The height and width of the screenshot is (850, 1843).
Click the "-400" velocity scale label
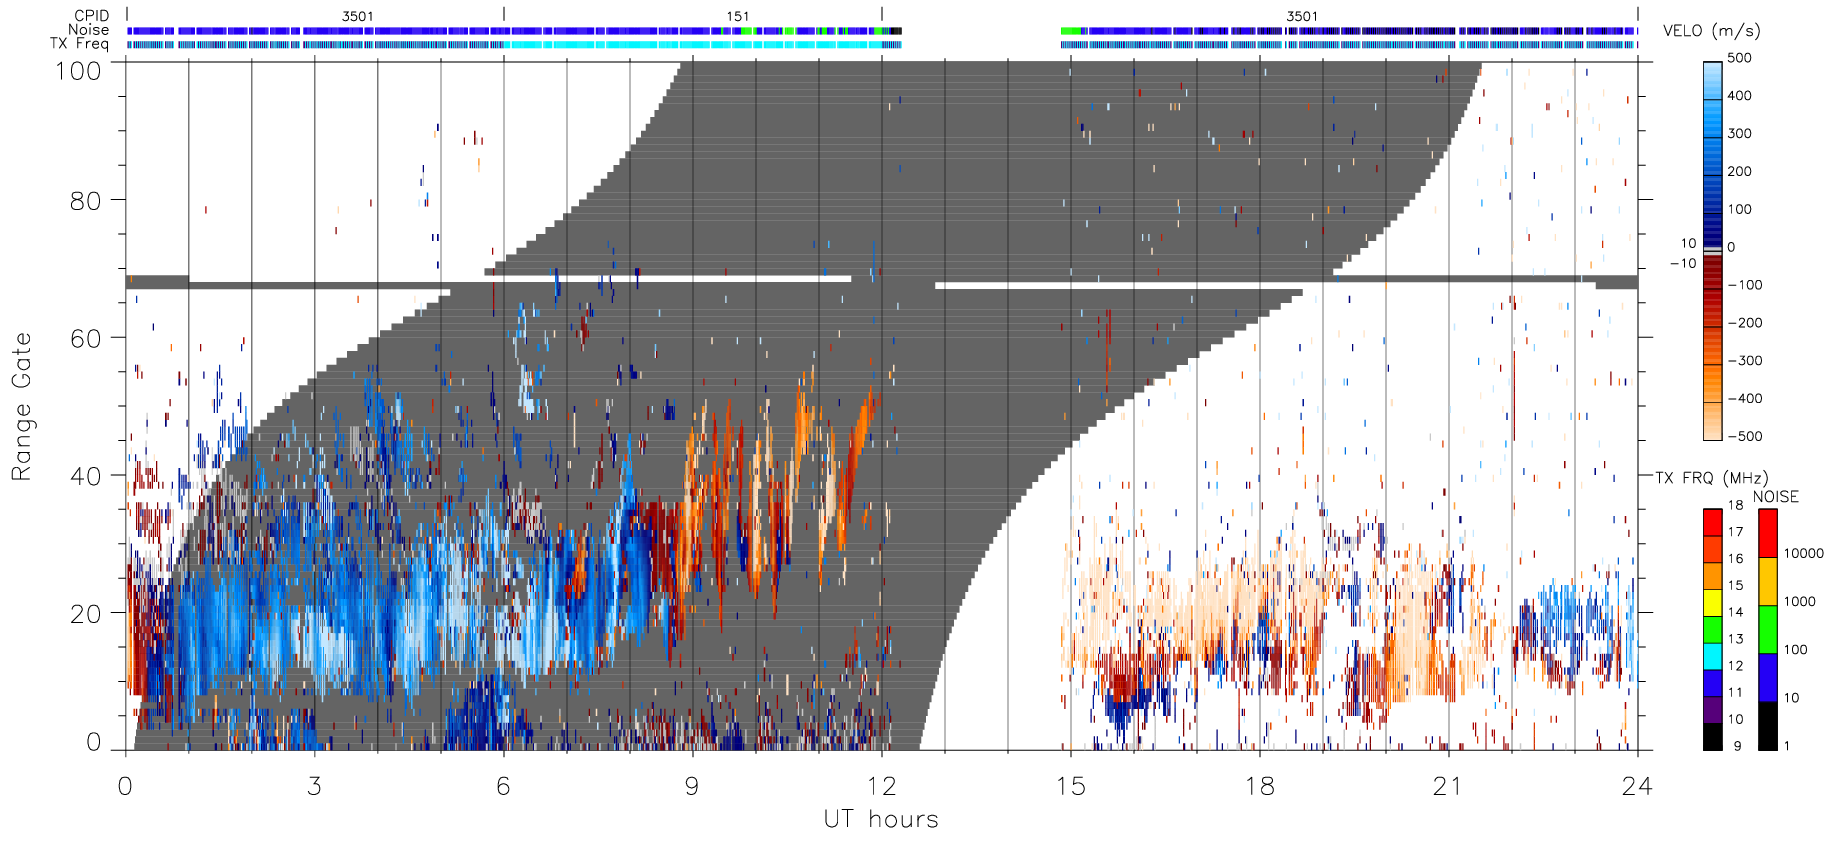coord(1745,398)
